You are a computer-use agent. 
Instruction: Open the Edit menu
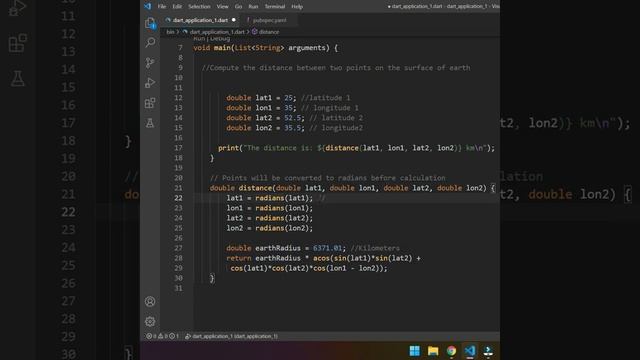[x=177, y=7]
